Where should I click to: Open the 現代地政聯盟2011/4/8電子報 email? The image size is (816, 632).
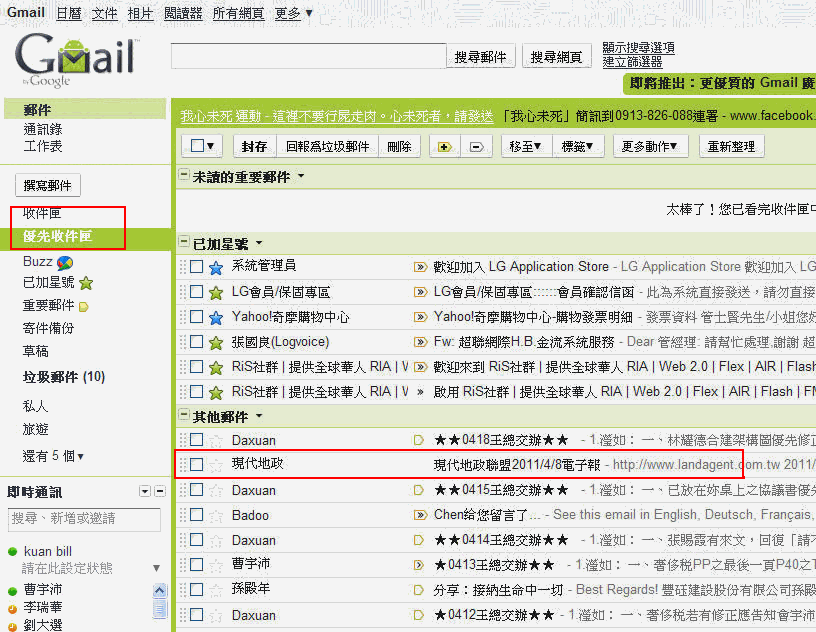point(517,464)
